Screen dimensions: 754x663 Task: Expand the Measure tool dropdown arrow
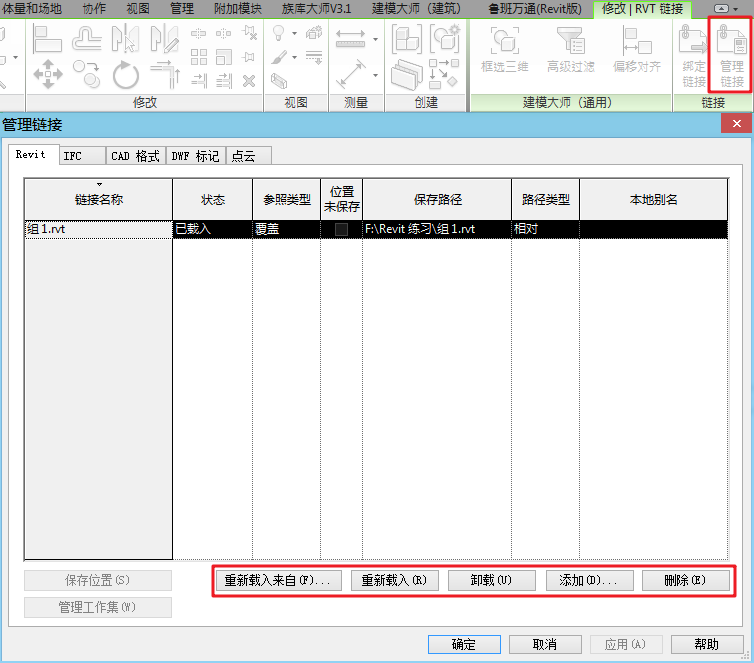(375, 39)
